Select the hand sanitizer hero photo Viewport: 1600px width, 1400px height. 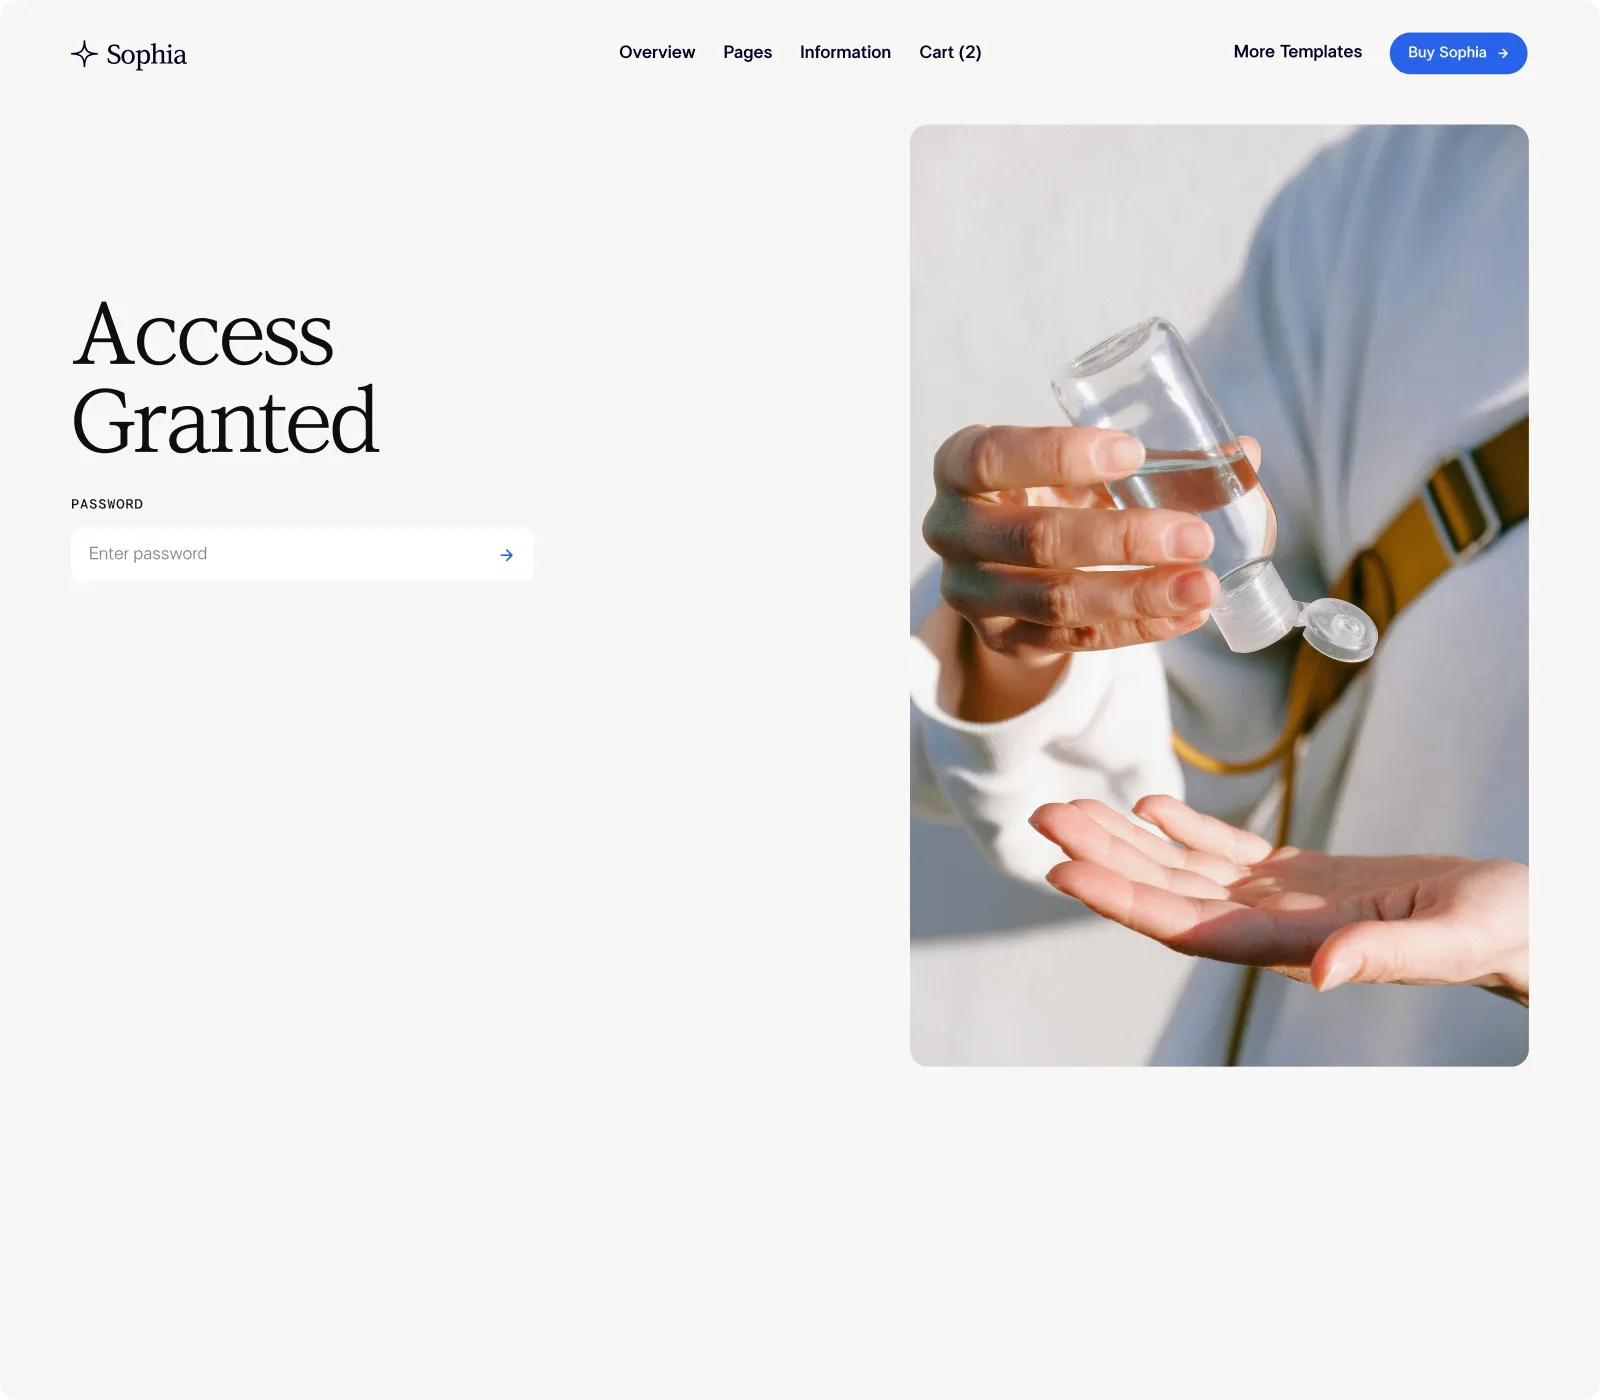point(1219,595)
